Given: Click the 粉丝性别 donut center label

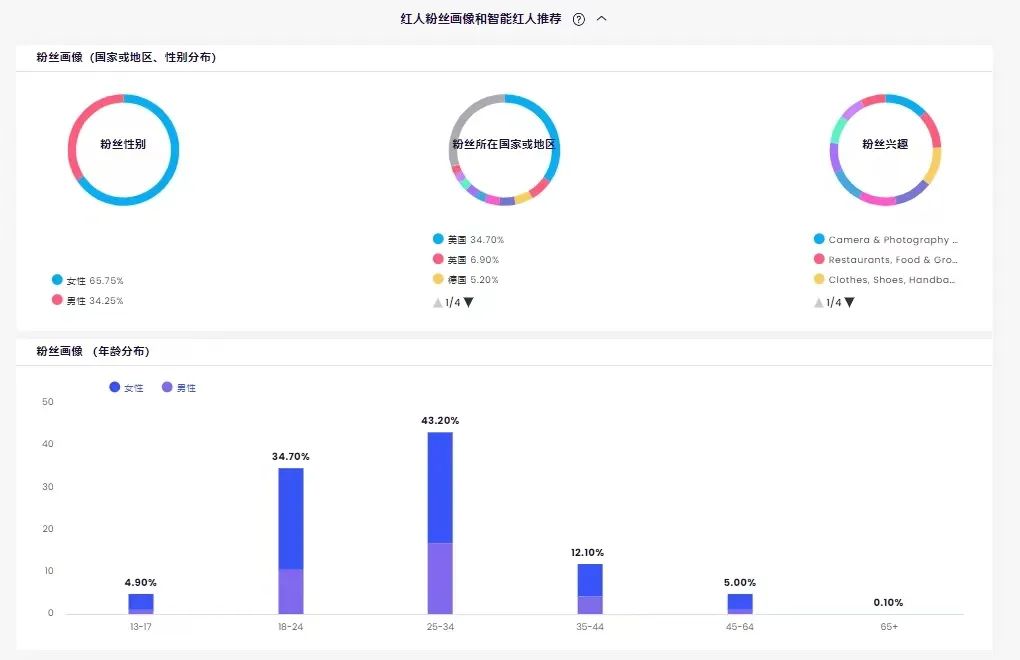Looking at the screenshot, I should (x=123, y=144).
